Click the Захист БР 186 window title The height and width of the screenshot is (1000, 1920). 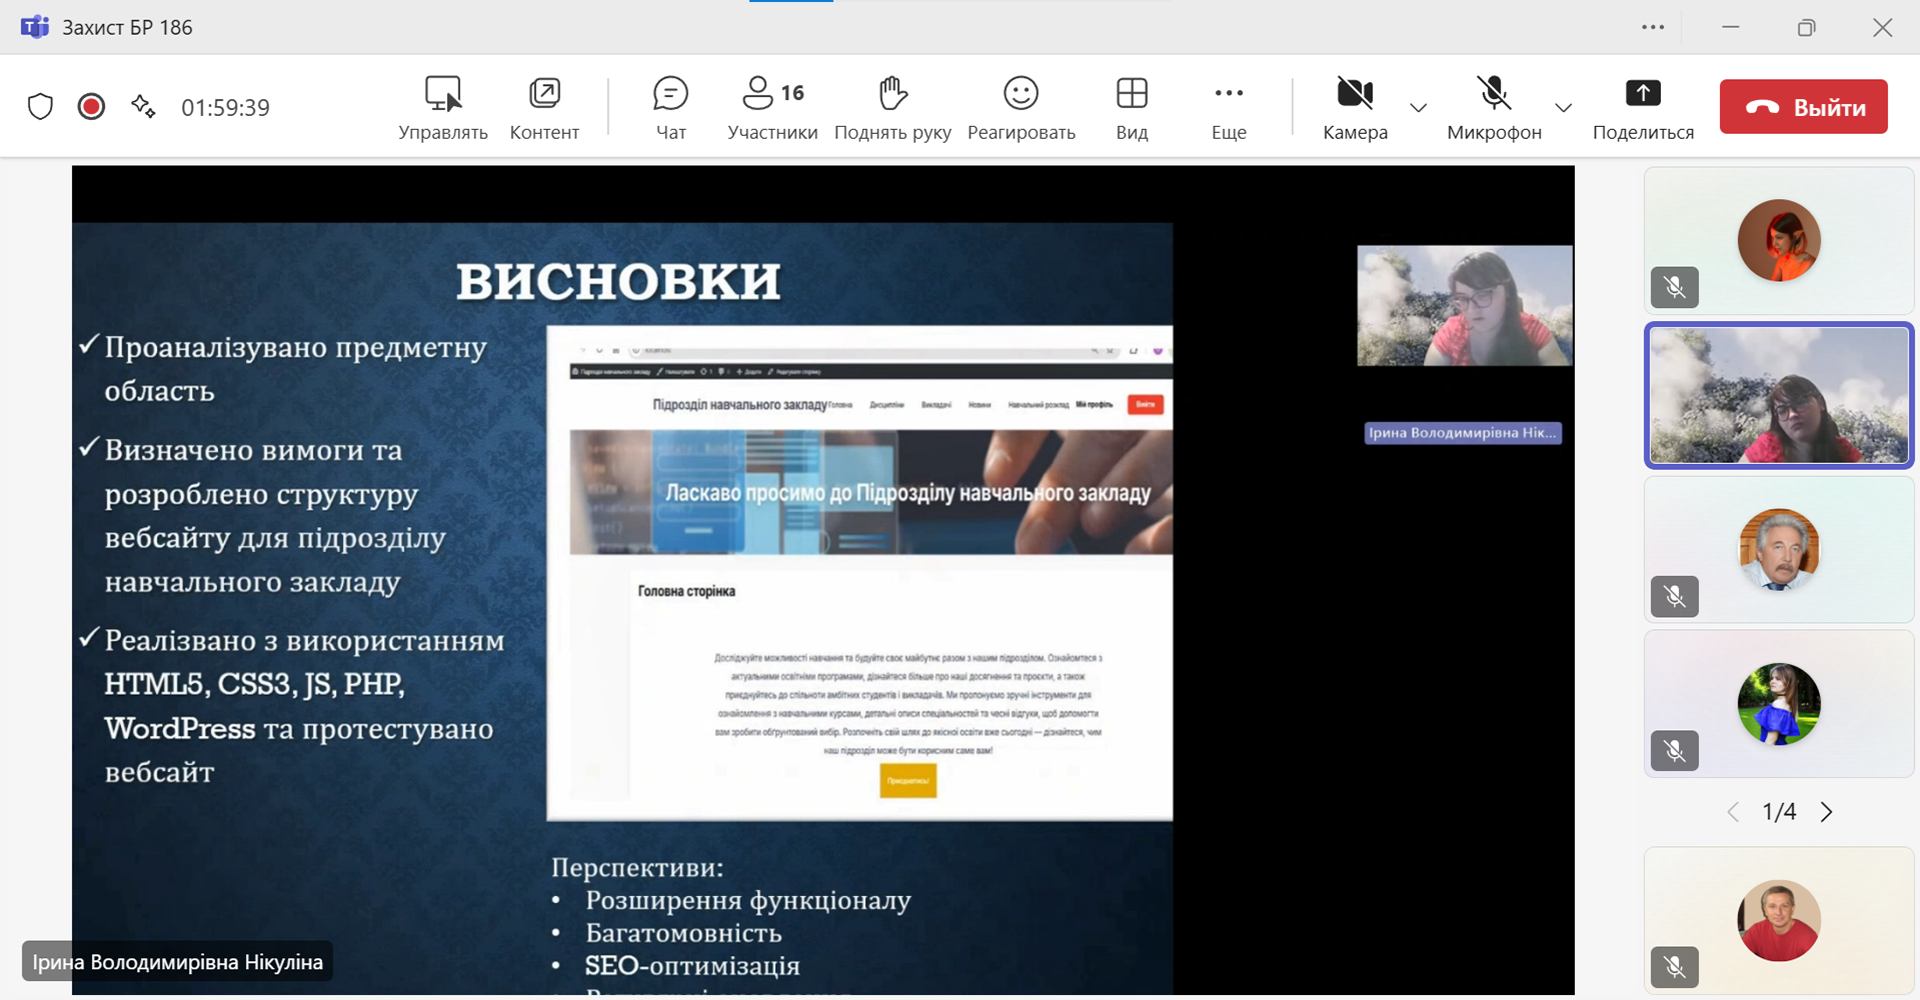click(x=127, y=27)
